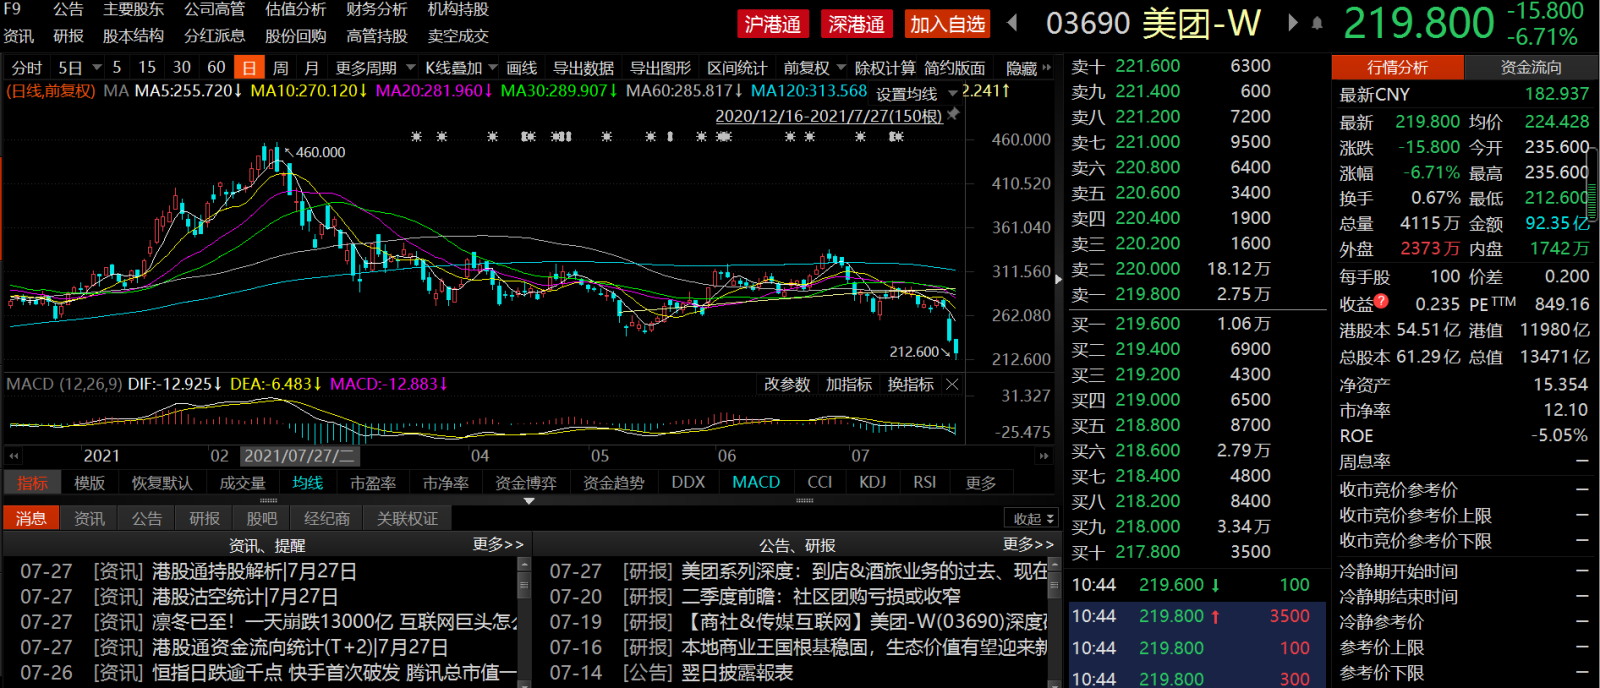Close the MACD indicator panel
1600x688 pixels.
point(952,384)
